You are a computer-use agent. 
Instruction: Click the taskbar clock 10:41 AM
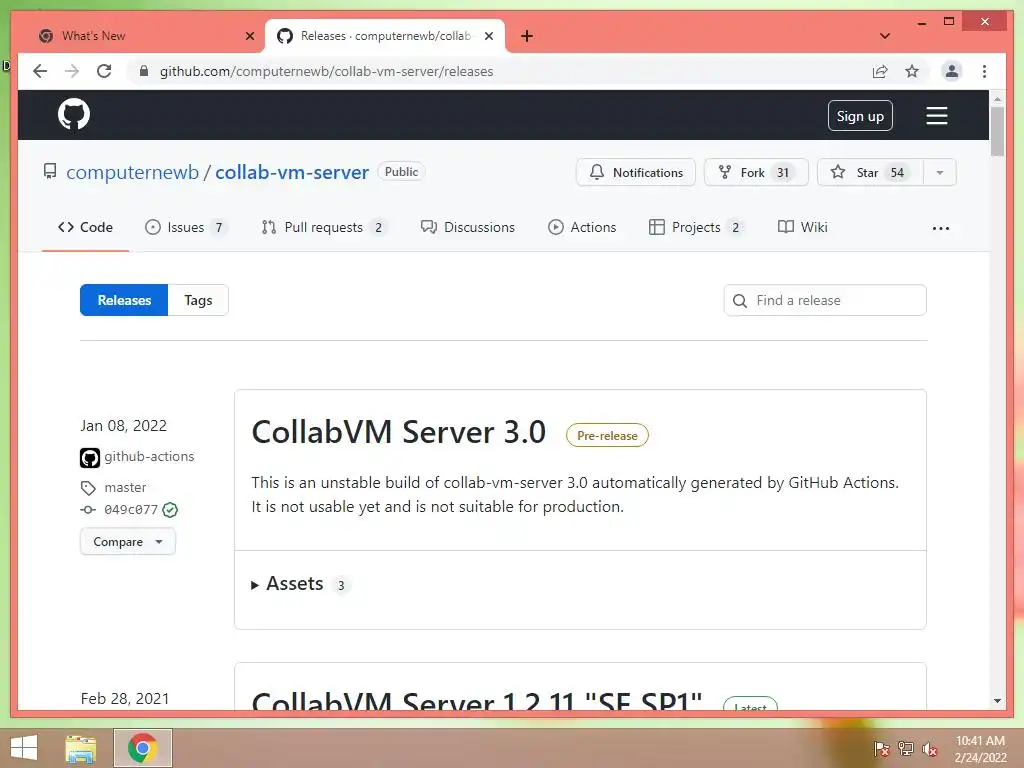coord(980,741)
